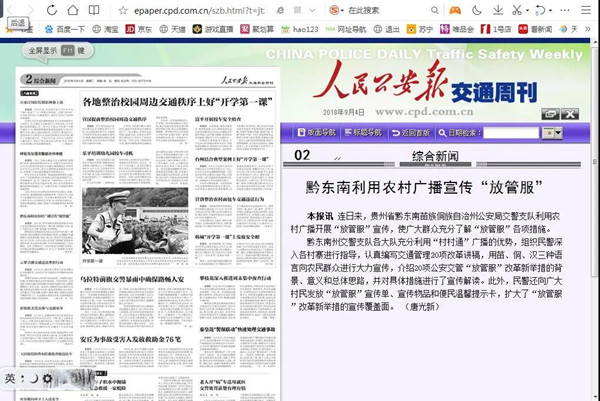Click the 日期检索 date search field
The width and height of the screenshot is (600, 401).
coord(510,132)
